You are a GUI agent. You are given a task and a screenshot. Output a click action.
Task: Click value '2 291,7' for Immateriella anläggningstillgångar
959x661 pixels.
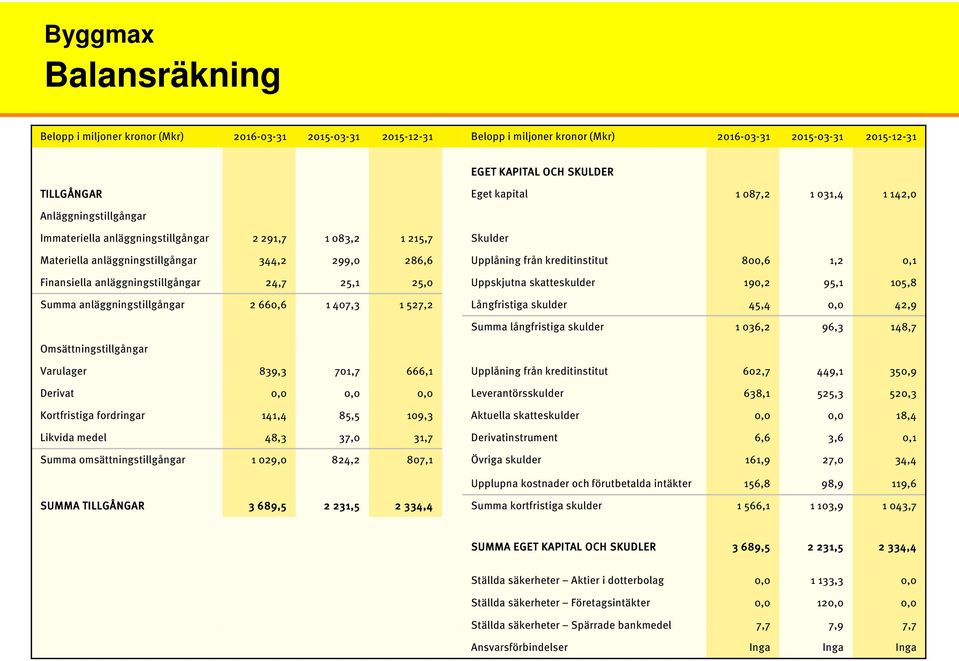[269, 238]
